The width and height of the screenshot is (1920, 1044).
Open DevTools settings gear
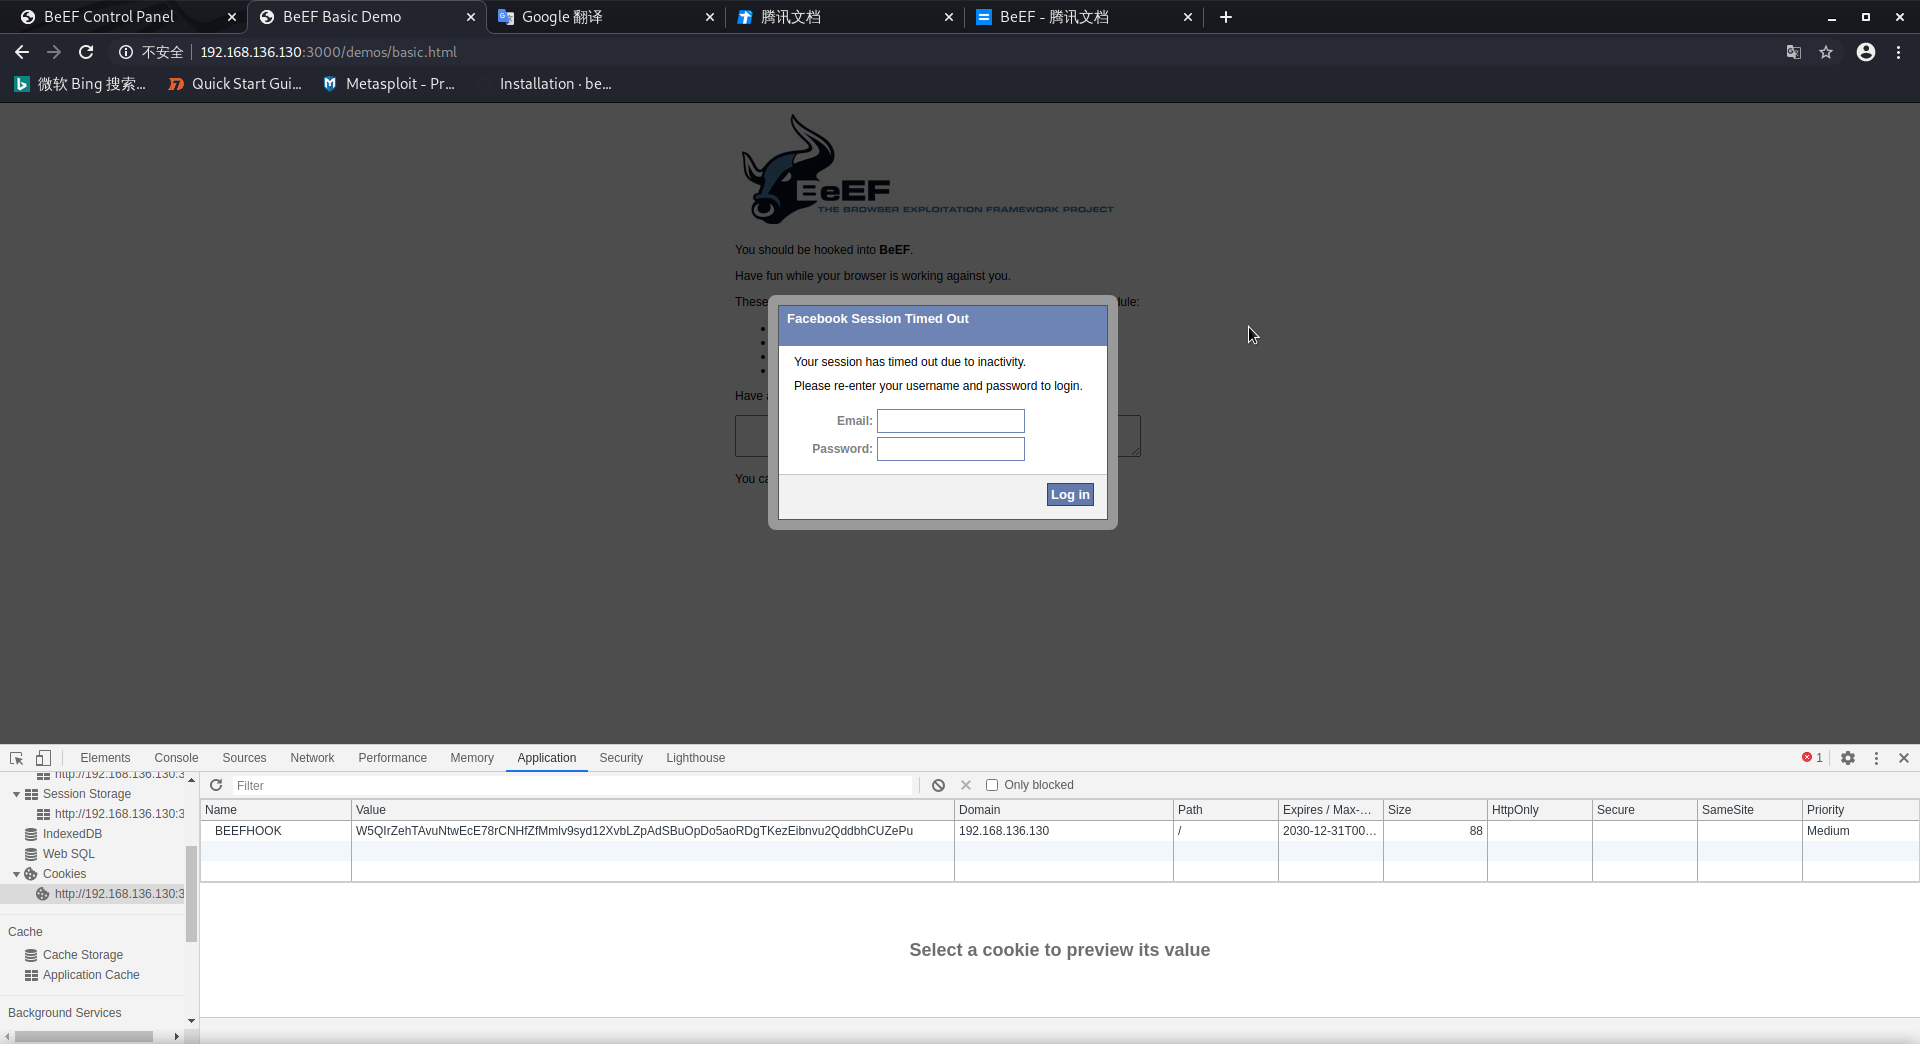coord(1848,758)
